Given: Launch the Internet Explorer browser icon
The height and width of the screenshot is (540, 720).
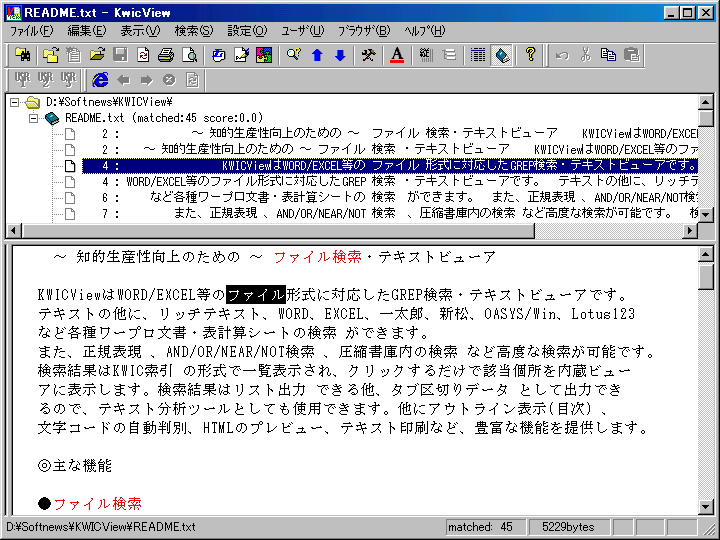Looking at the screenshot, I should 100,80.
